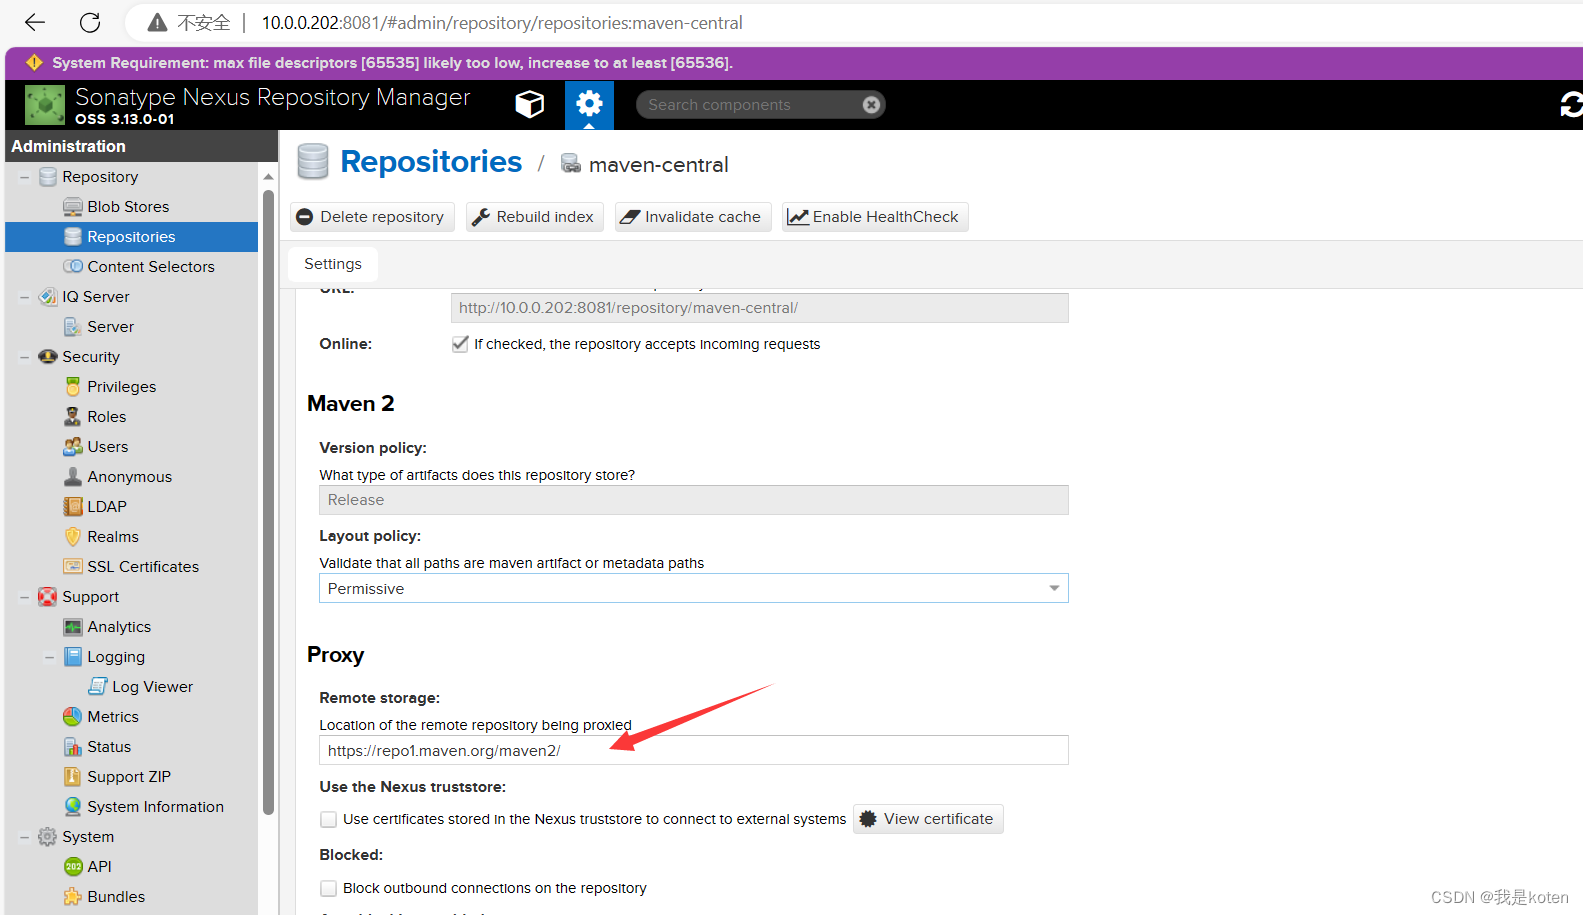This screenshot has width=1583, height=915.
Task: Enable the Nexus truststore checkbox
Action: (328, 819)
